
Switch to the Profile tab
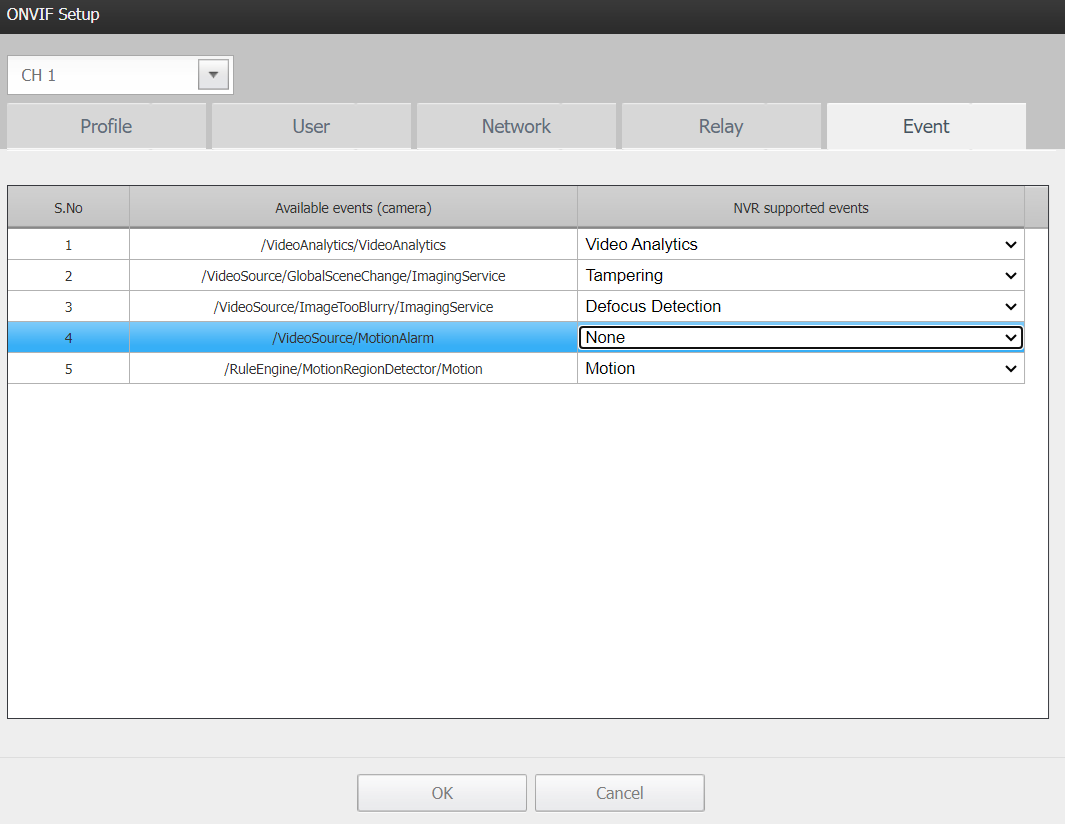click(106, 126)
